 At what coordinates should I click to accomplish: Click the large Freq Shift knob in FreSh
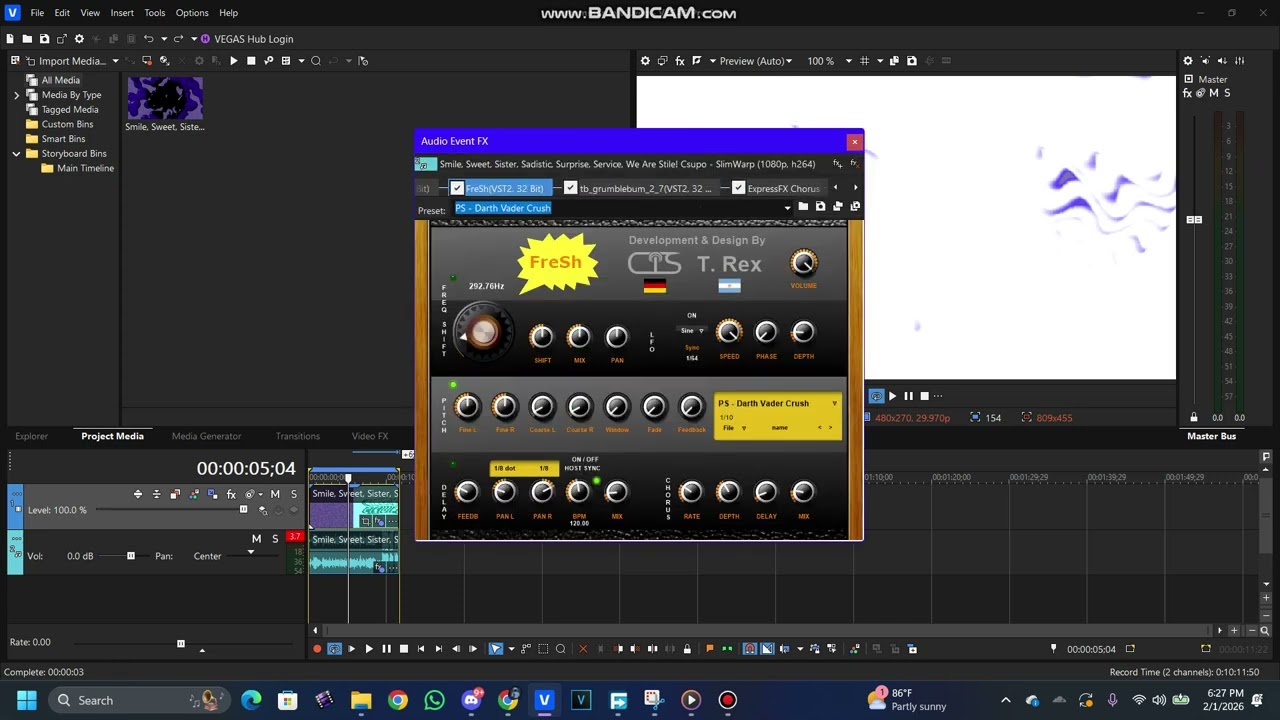pos(483,334)
